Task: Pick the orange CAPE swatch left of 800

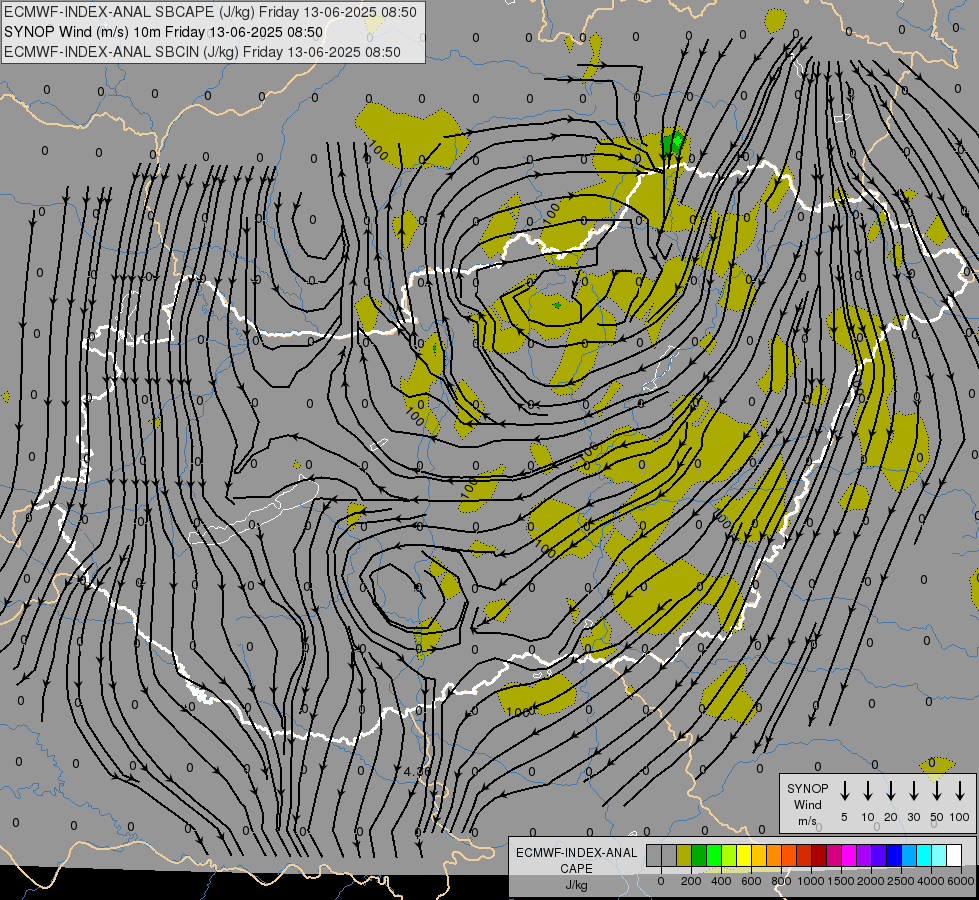Action: [x=774, y=855]
